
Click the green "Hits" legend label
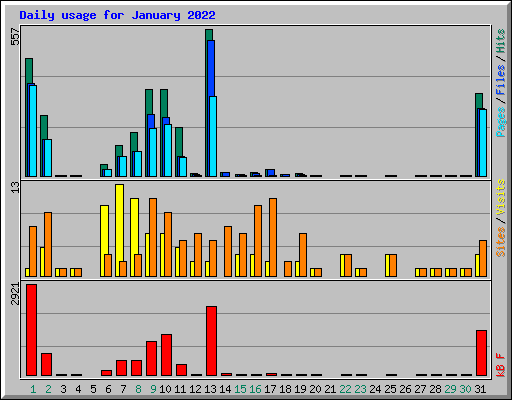click(500, 41)
